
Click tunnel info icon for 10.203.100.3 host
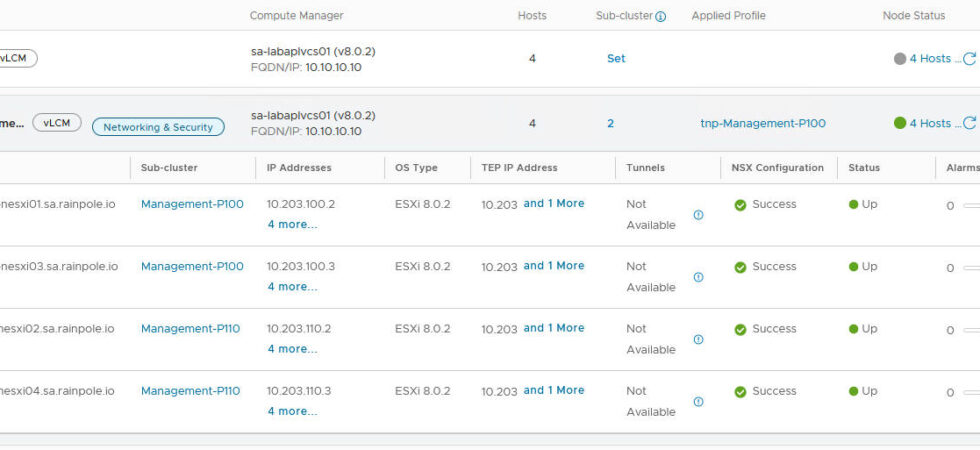pyautogui.click(x=698, y=277)
